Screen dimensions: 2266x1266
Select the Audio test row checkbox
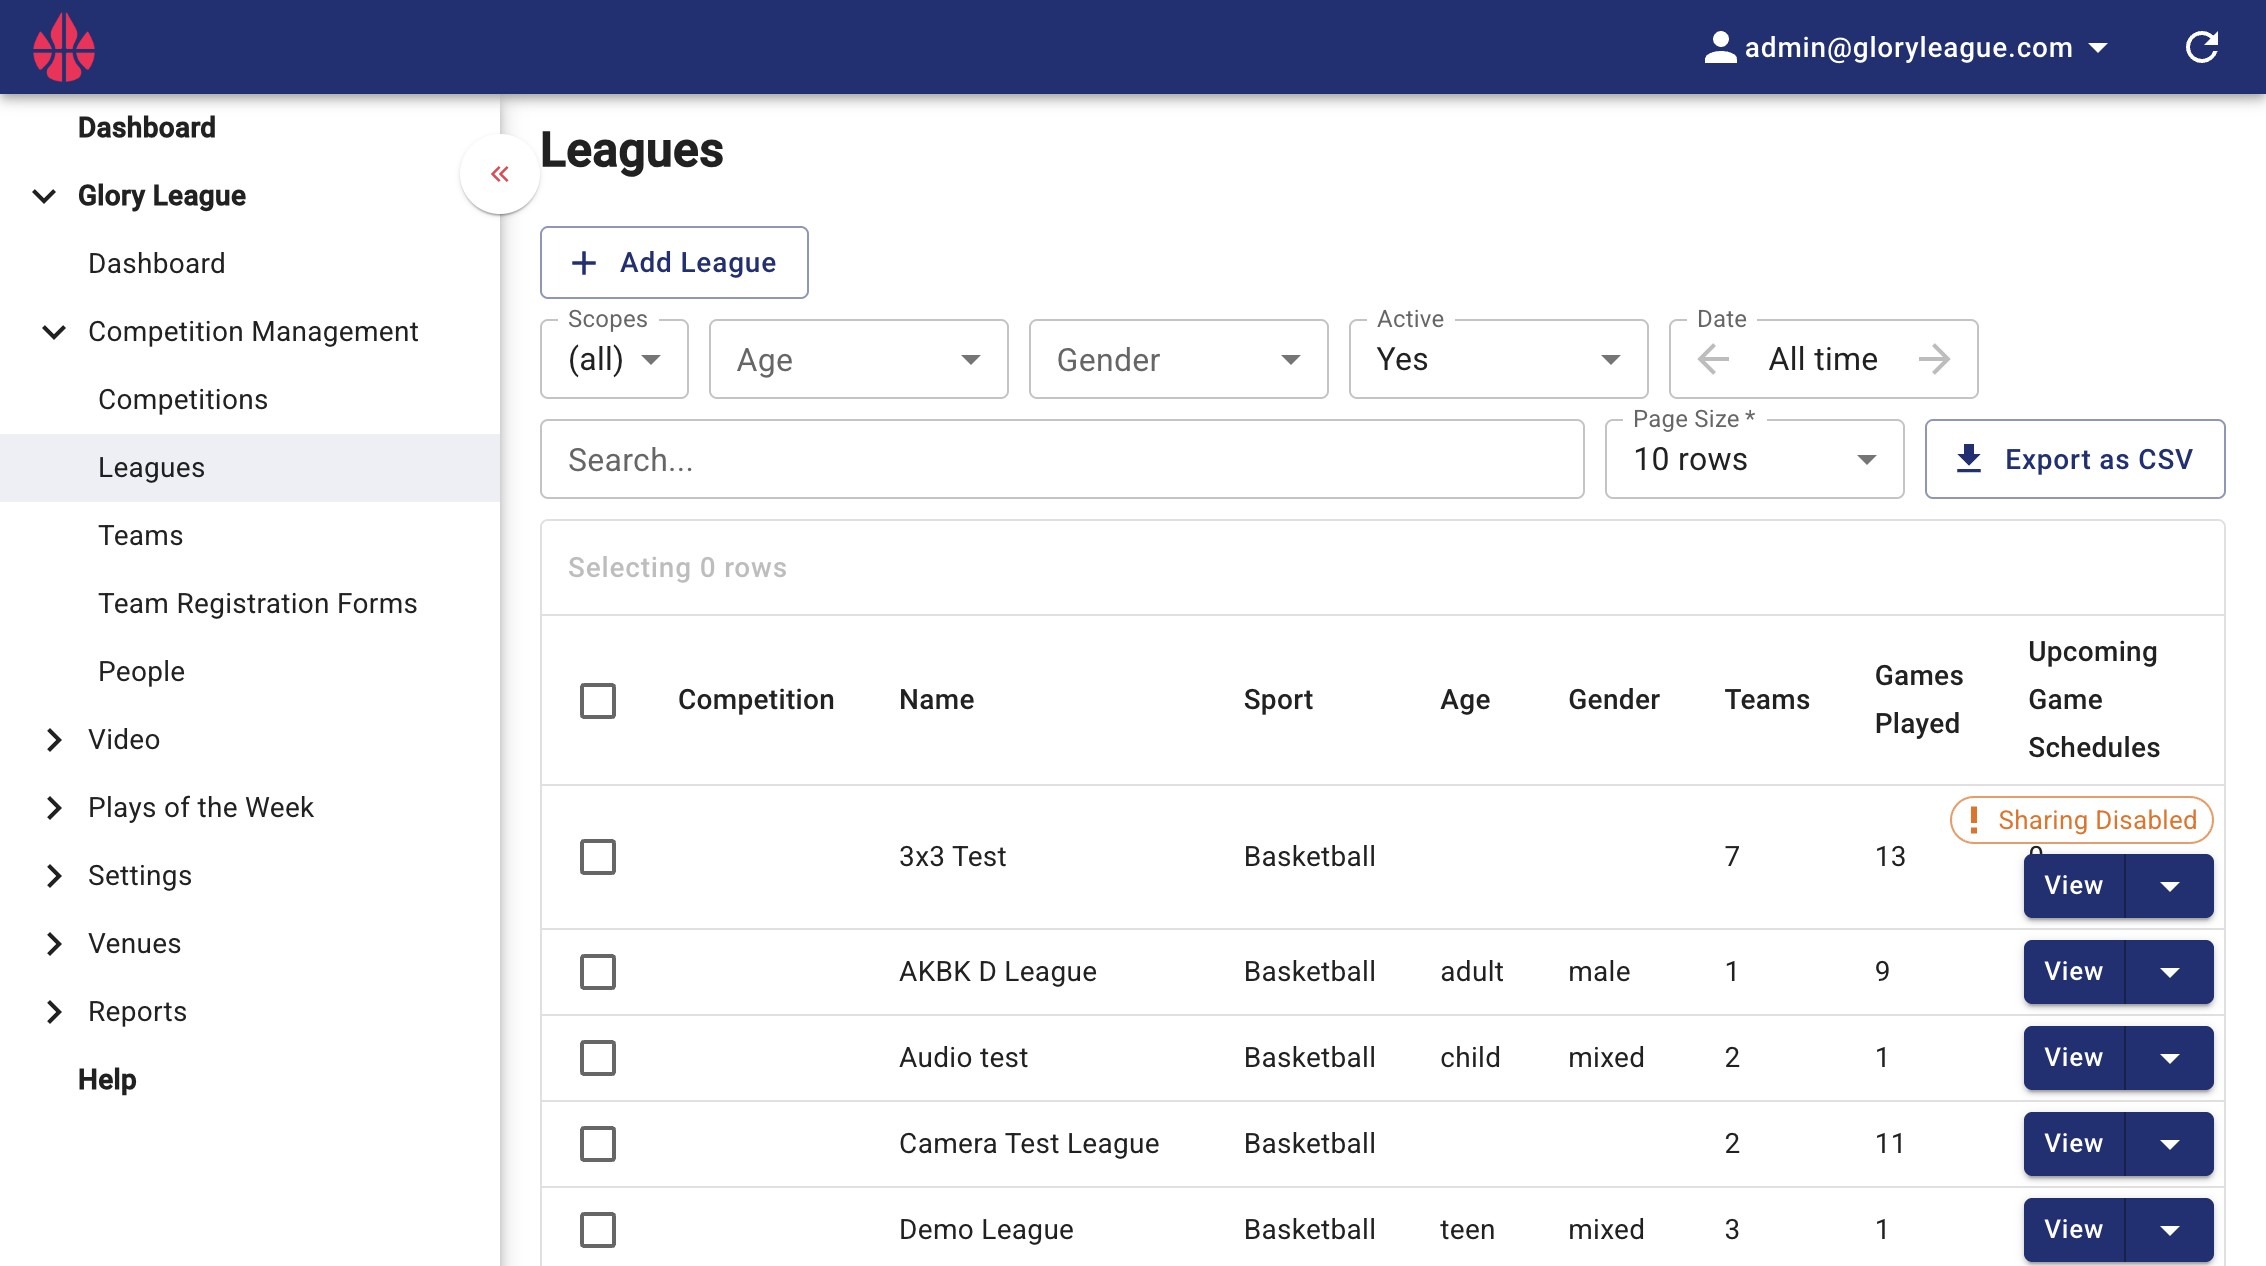click(x=598, y=1058)
